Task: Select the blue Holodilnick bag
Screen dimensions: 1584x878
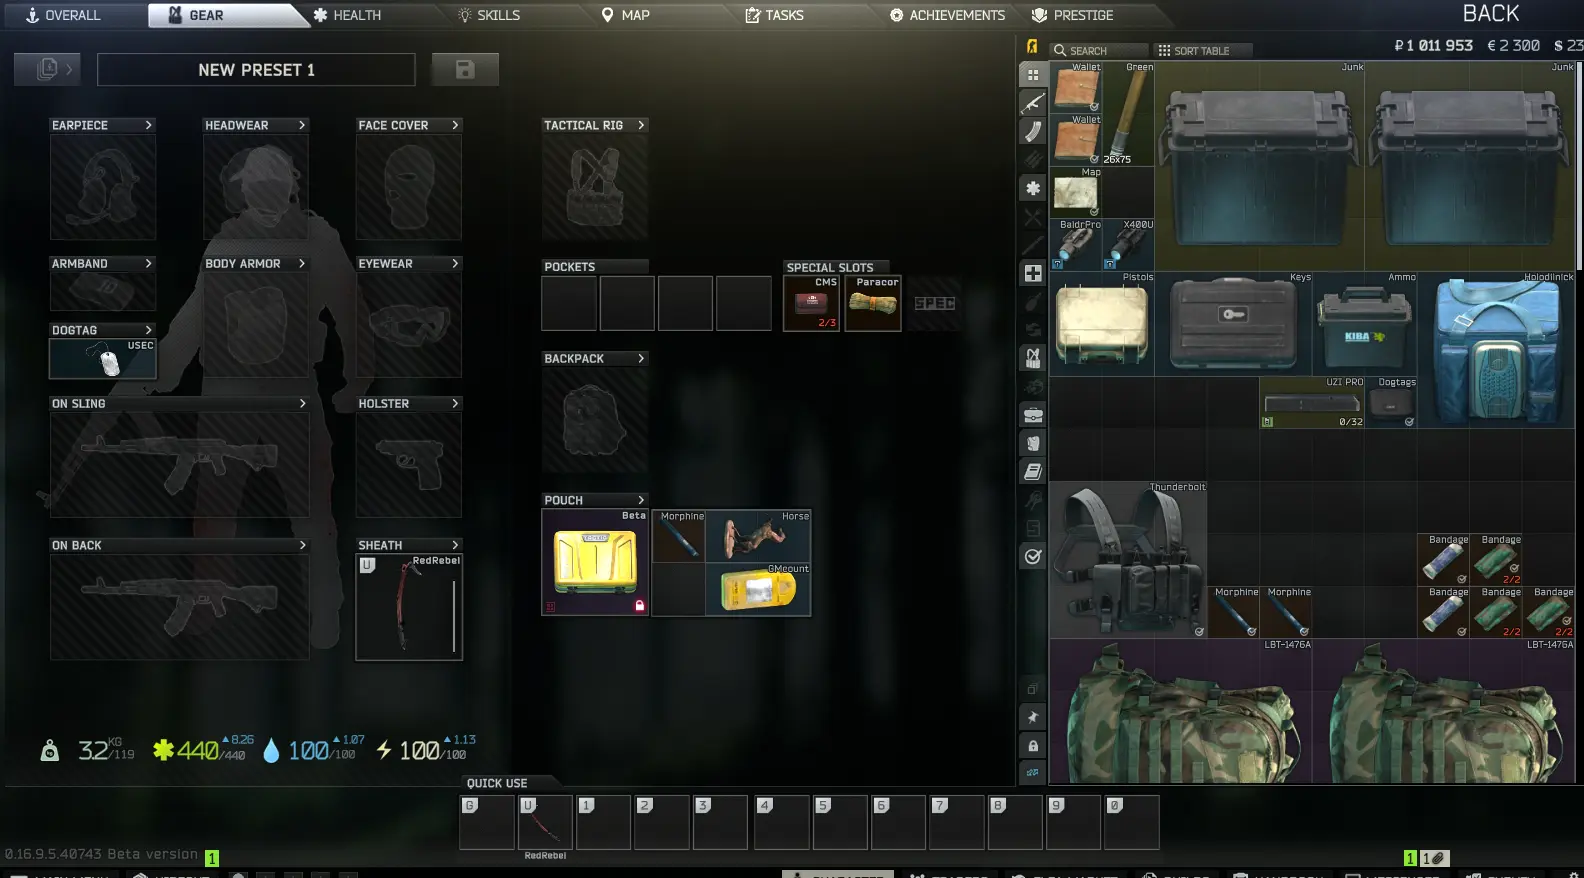Action: (1497, 350)
